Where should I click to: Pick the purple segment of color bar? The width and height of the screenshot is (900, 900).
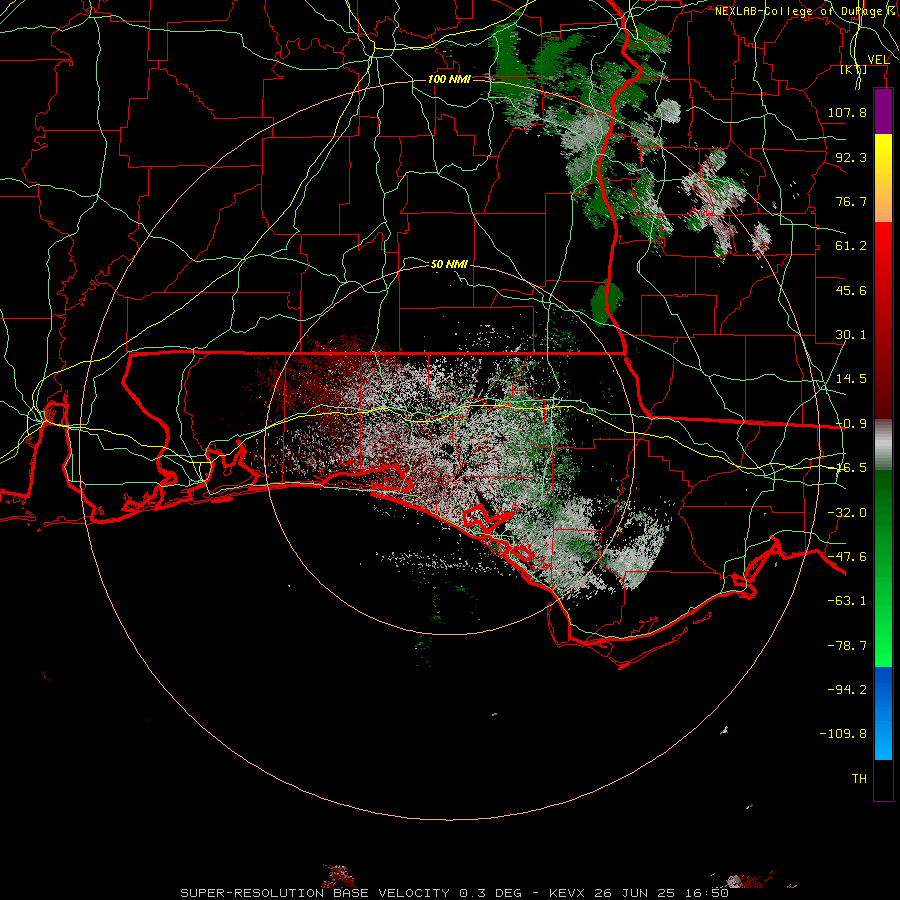[x=883, y=111]
